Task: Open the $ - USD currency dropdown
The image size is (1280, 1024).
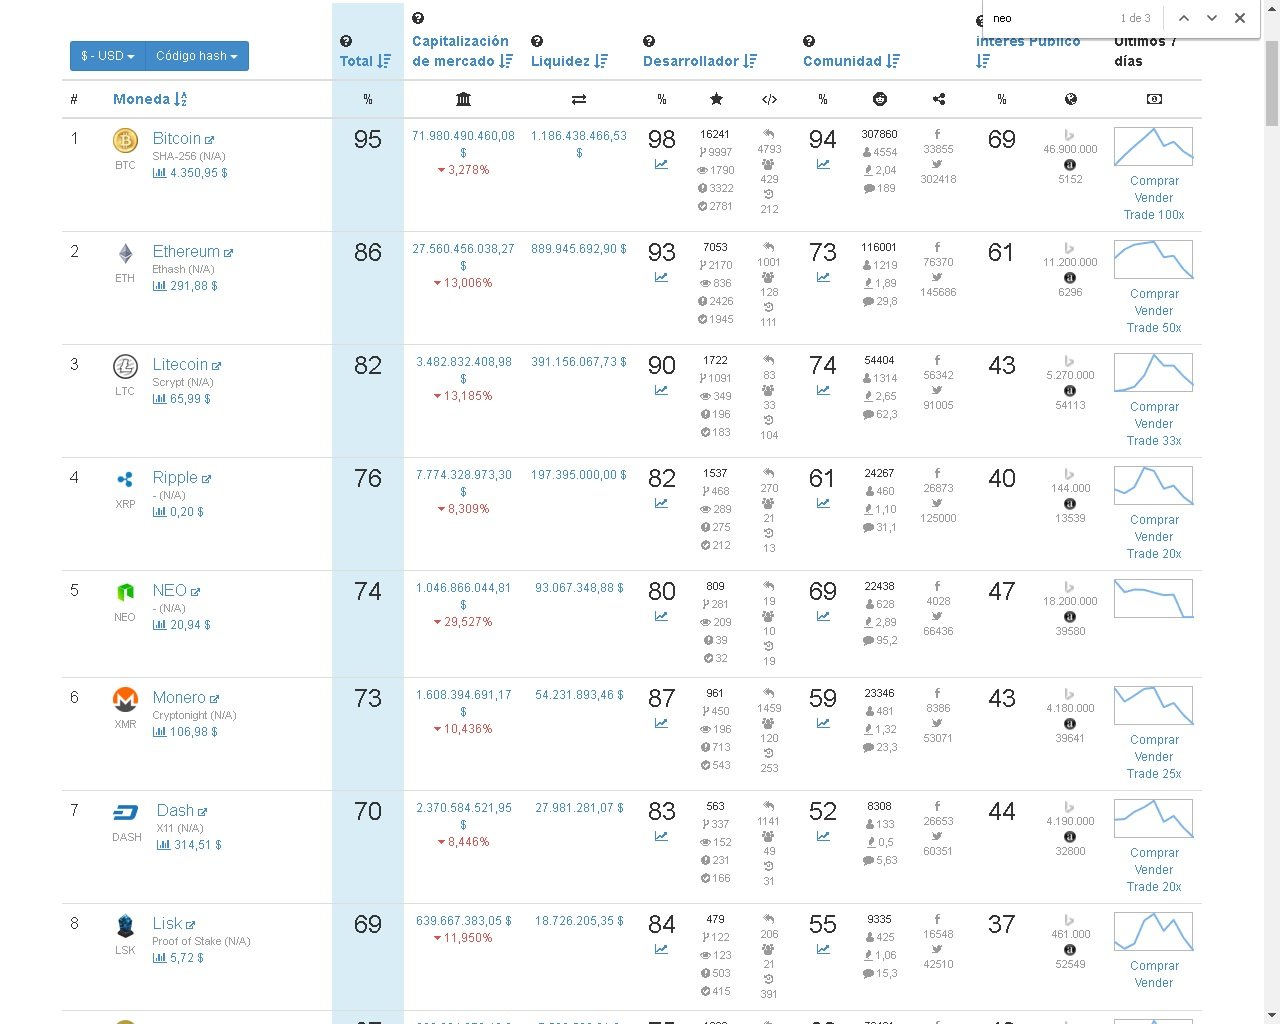Action: (108, 56)
